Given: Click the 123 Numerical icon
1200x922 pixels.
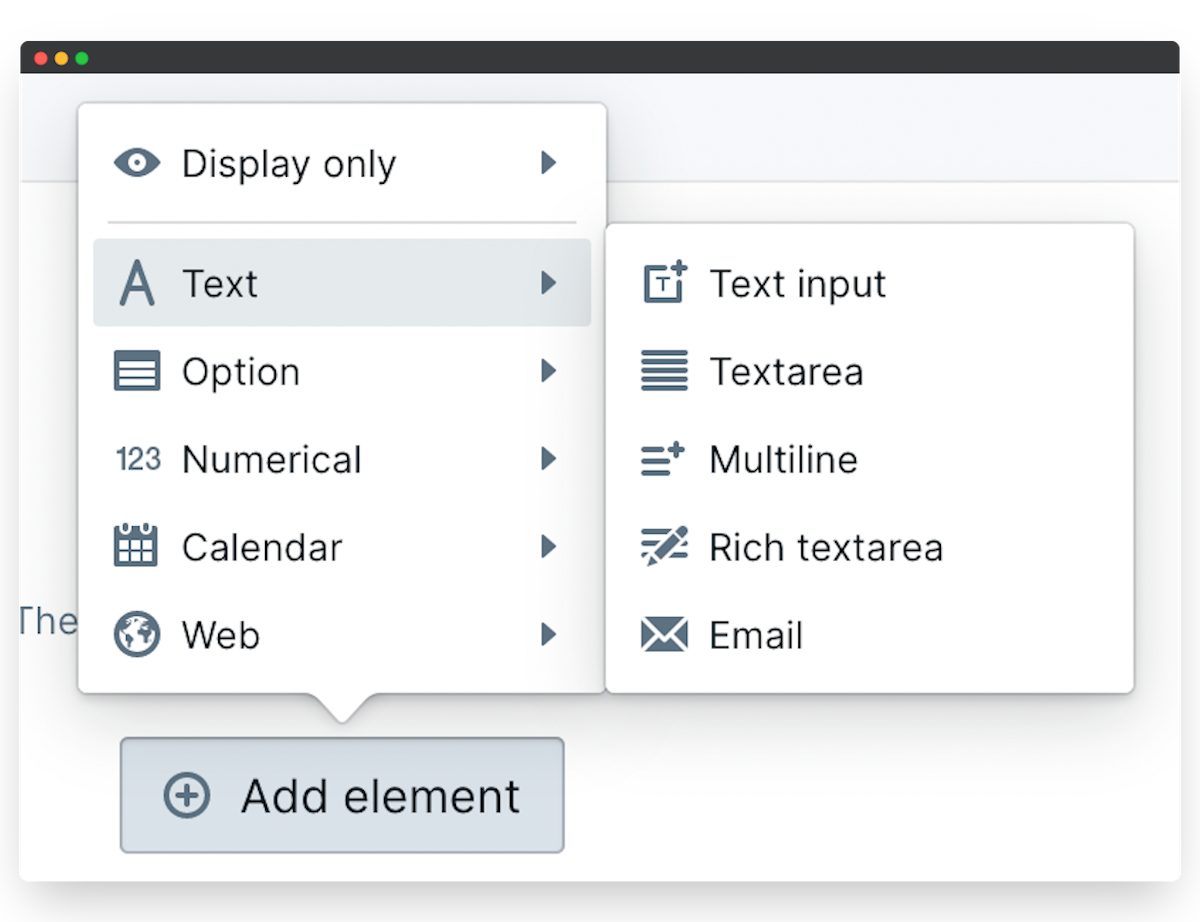Looking at the screenshot, I should click(138, 459).
